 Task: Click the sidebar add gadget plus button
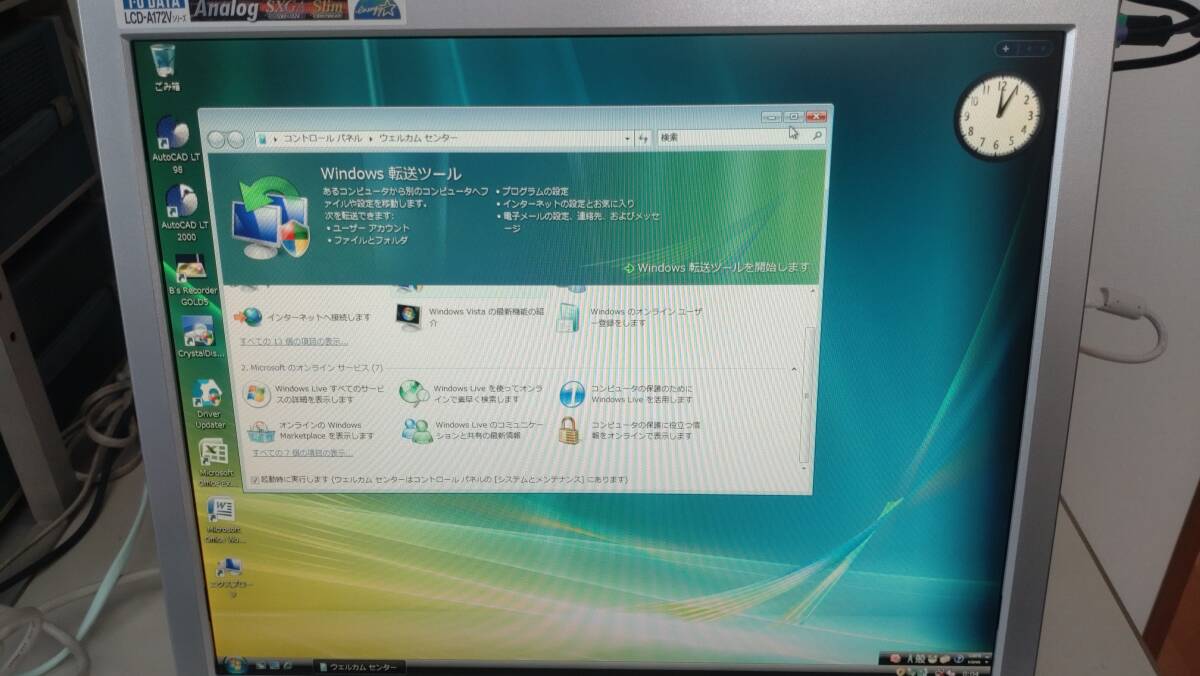pos(1006,48)
